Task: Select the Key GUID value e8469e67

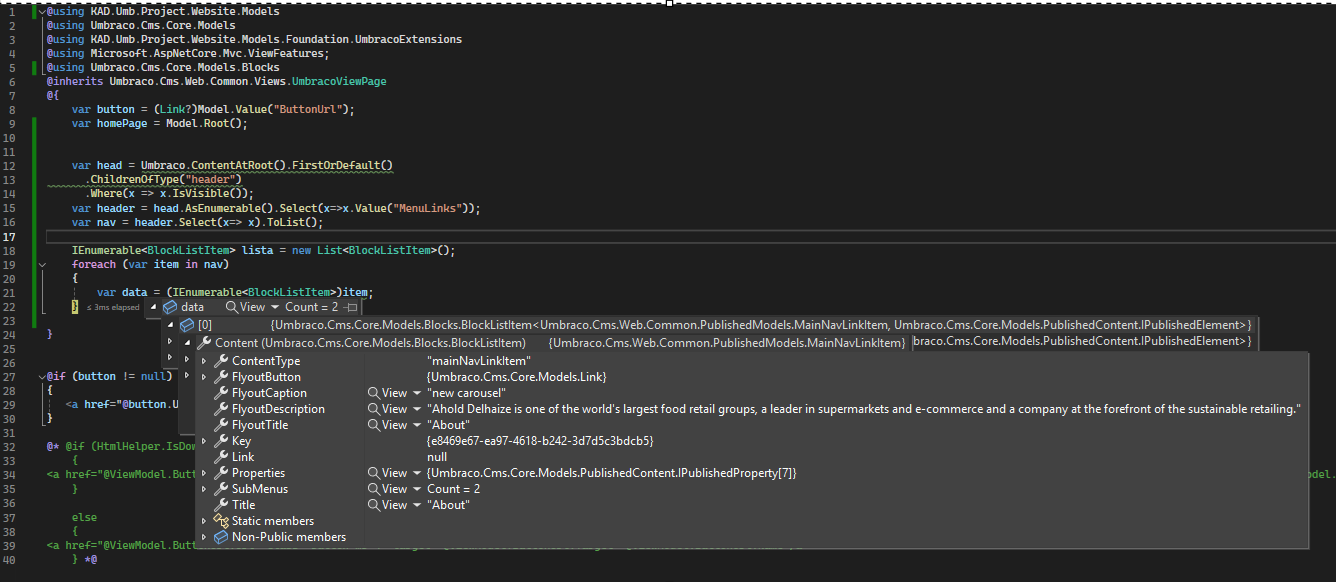Action: [x=540, y=441]
